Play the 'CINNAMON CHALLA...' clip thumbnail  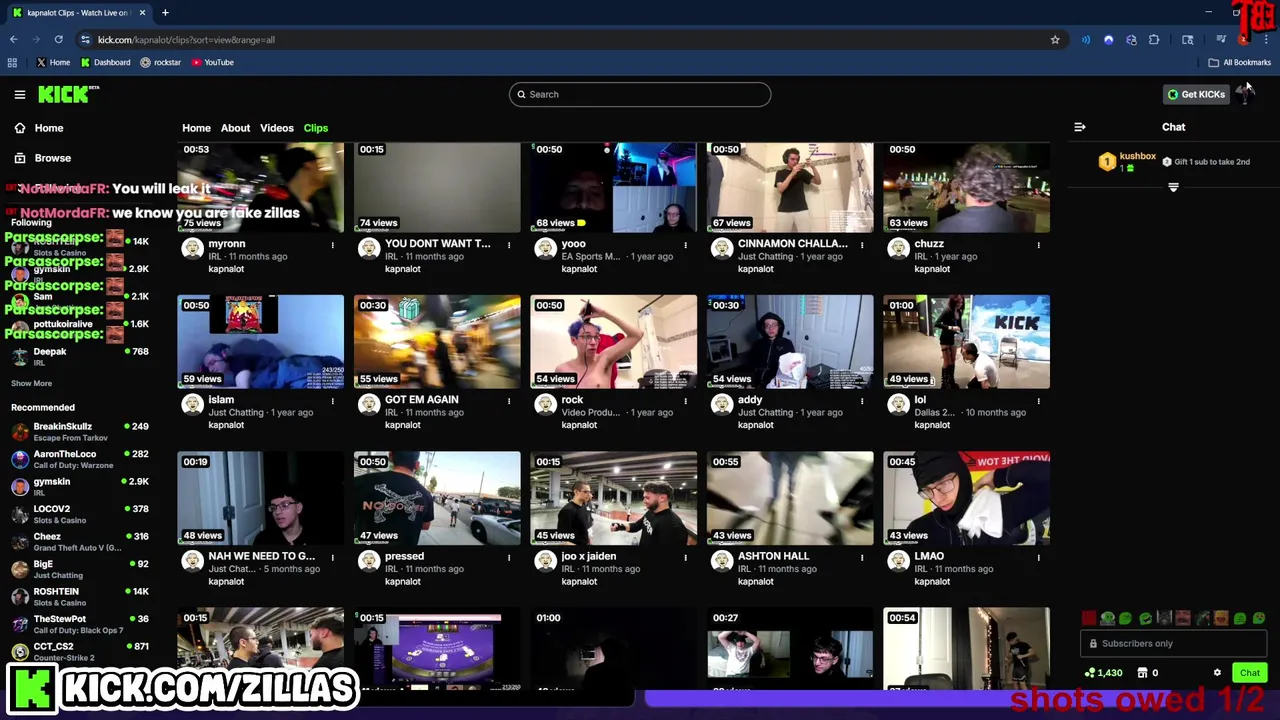pyautogui.click(x=790, y=187)
